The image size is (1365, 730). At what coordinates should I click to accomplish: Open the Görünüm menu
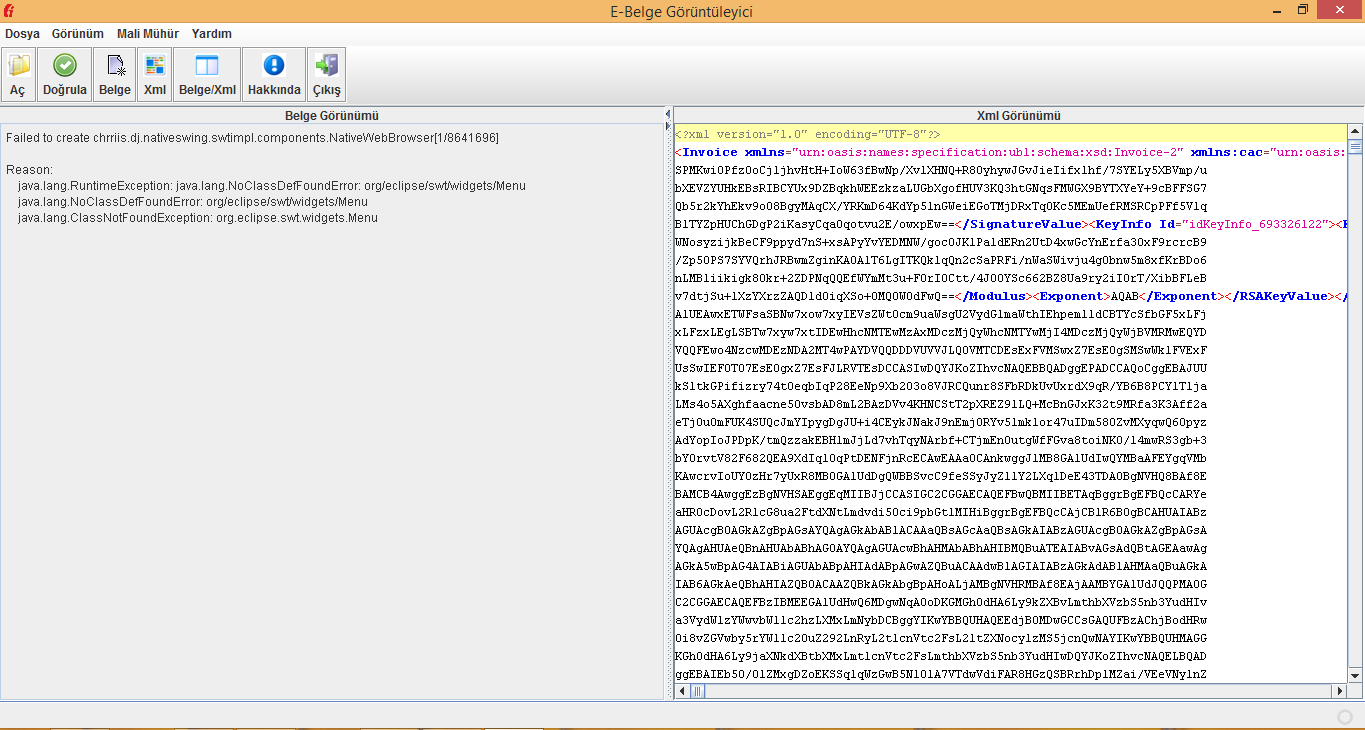point(78,34)
